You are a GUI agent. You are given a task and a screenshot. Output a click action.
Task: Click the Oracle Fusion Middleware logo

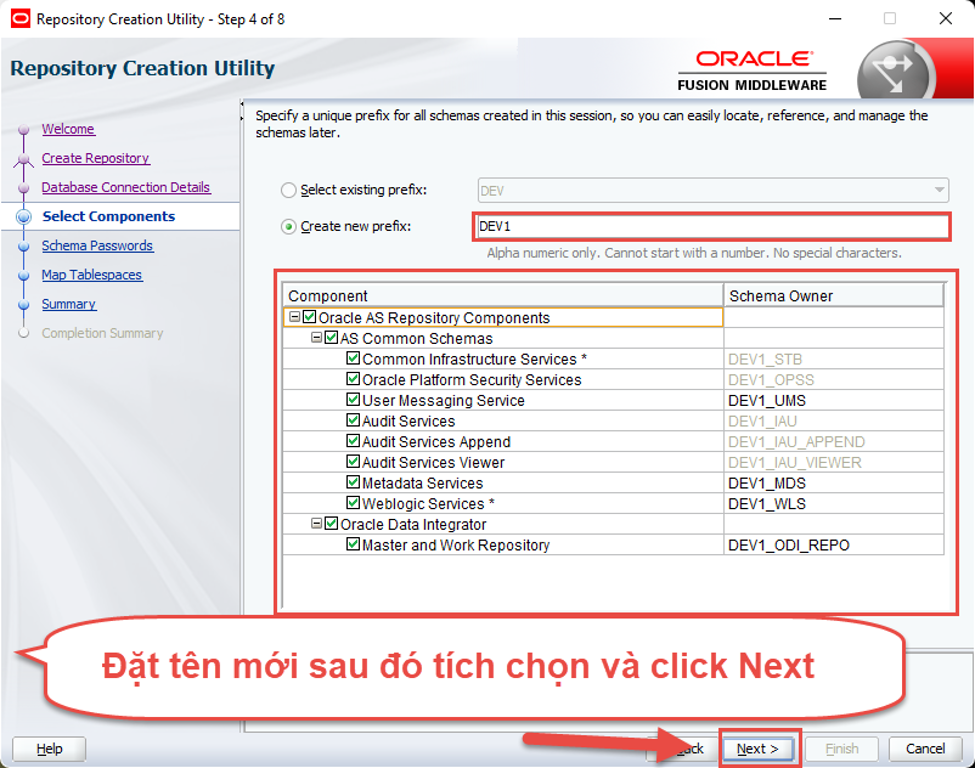pyautogui.click(x=759, y=70)
